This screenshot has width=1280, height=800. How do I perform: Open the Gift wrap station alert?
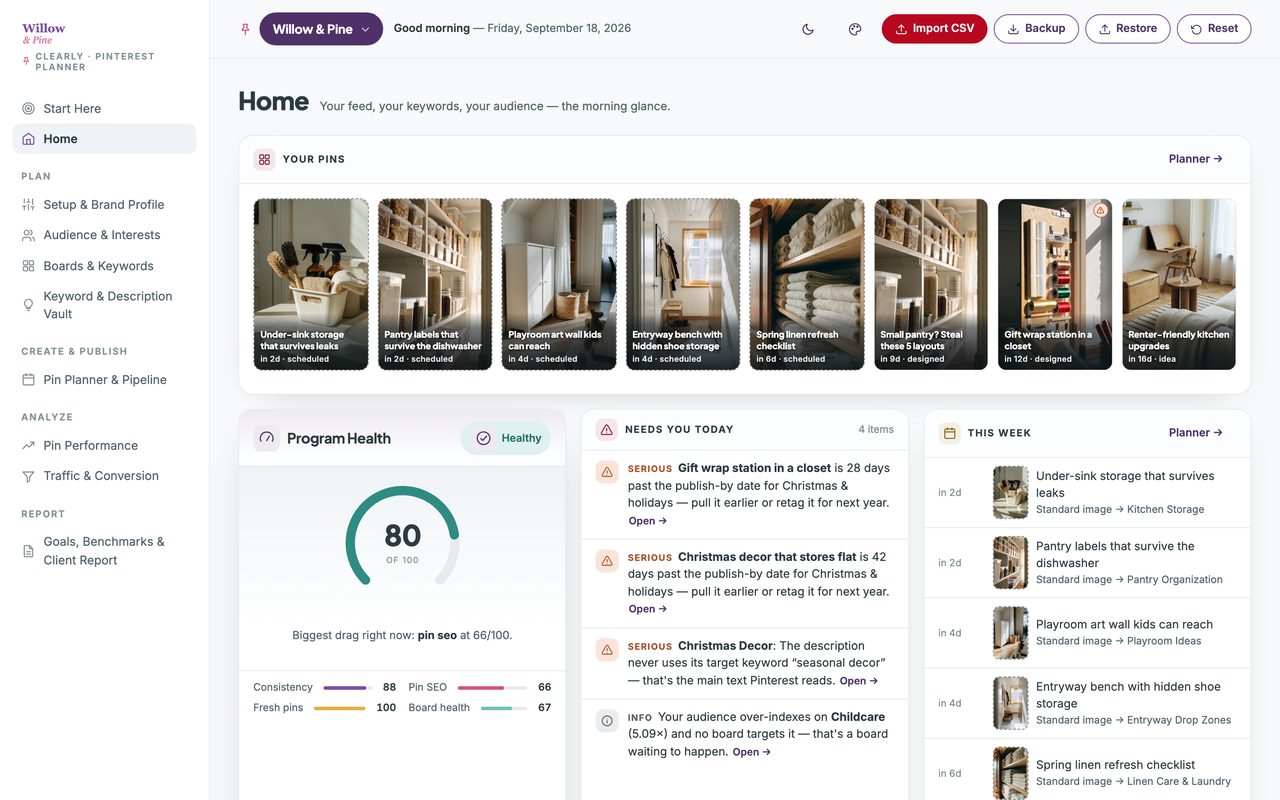(745, 496)
